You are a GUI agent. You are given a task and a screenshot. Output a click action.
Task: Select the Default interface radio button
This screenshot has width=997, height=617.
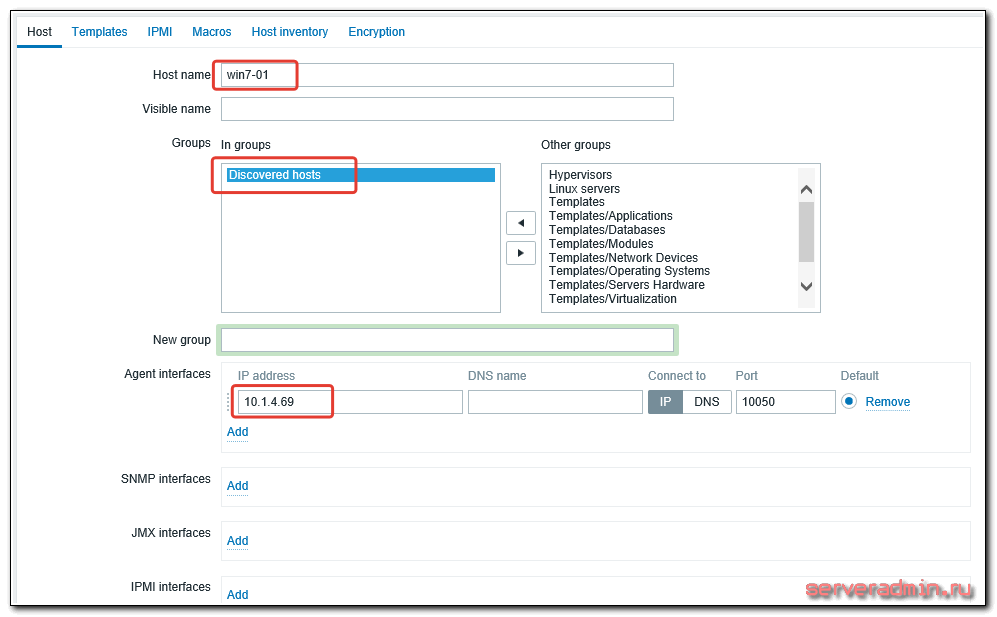850,402
